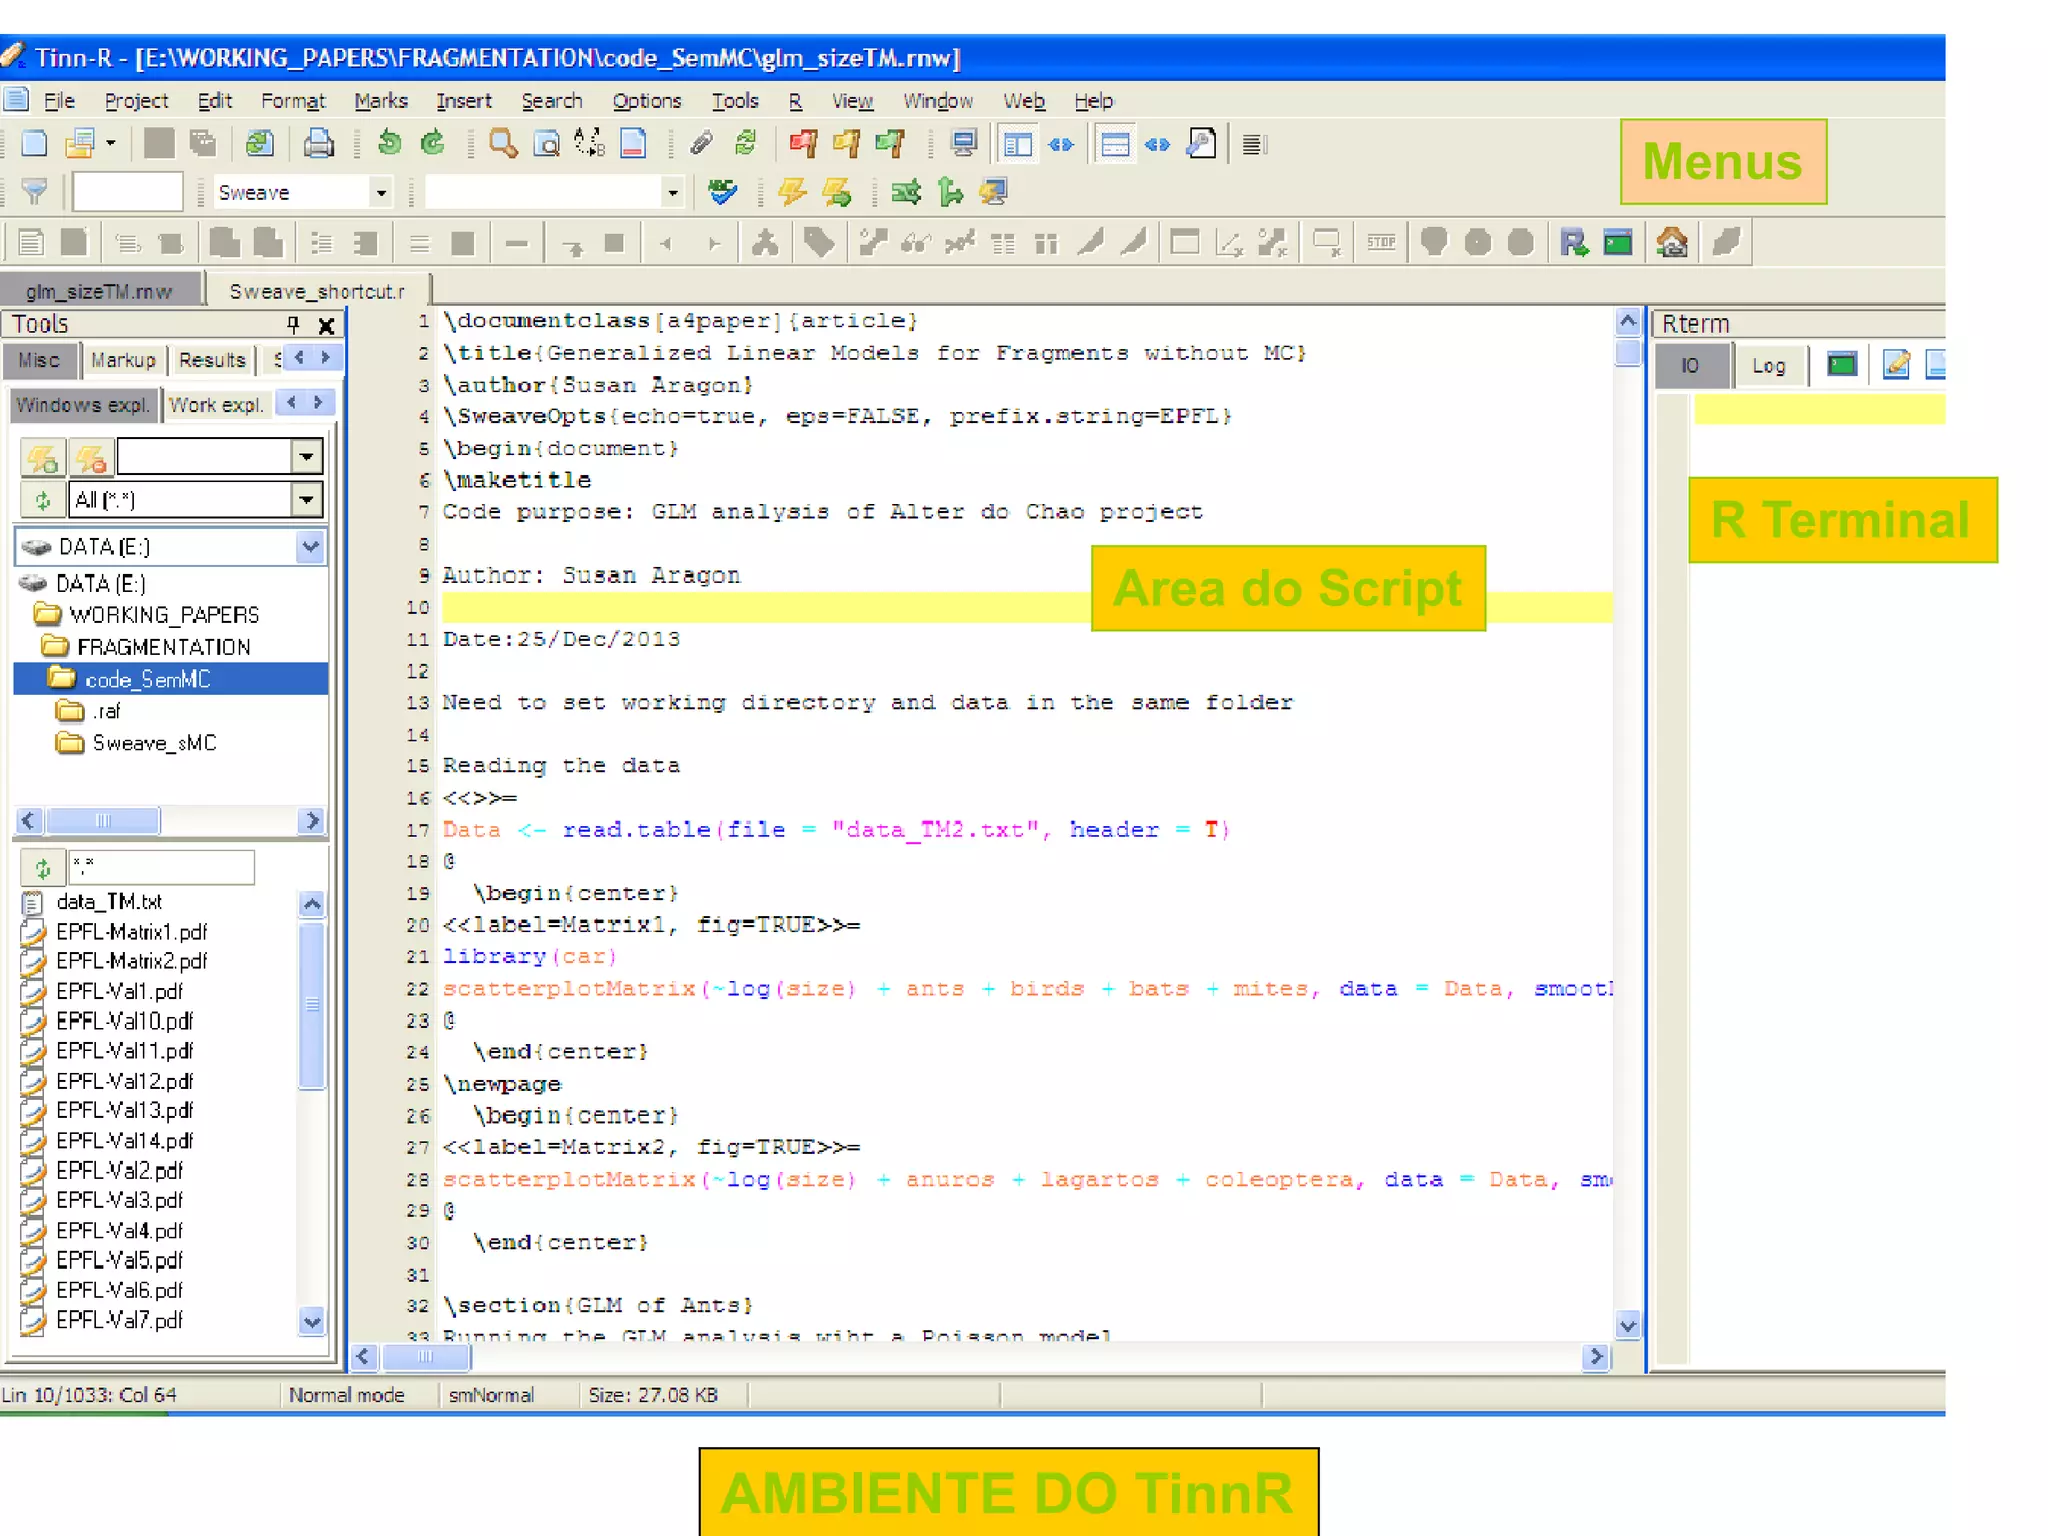Click the filter text input field

(x=128, y=191)
